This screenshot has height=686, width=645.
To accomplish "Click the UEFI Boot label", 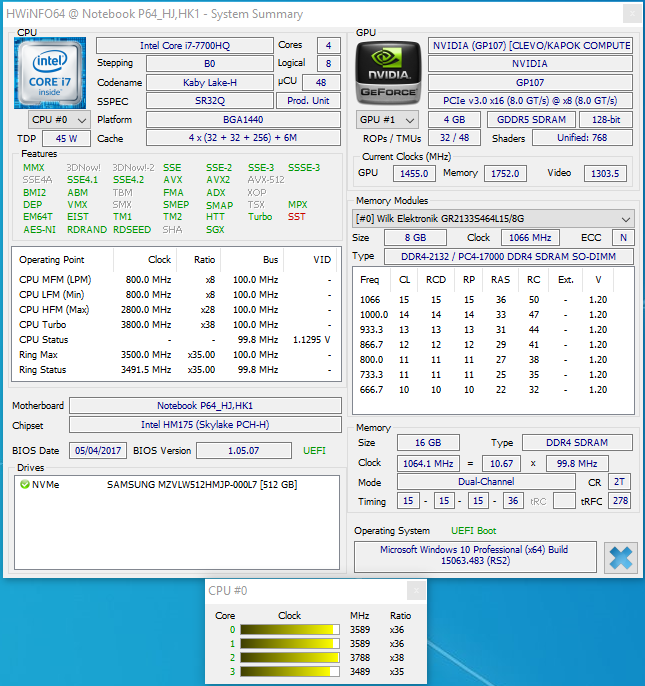I will click(473, 531).
